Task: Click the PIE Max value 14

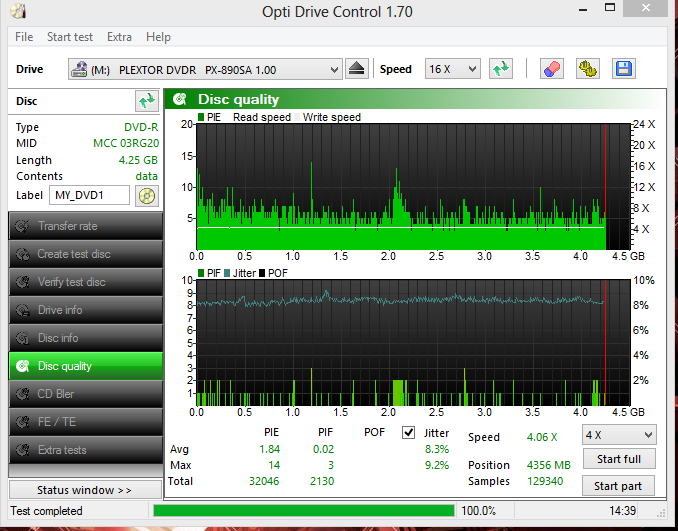Action: [x=274, y=465]
